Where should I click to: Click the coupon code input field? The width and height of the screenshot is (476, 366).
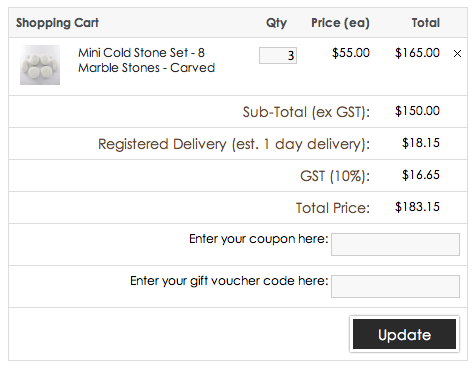(x=395, y=244)
